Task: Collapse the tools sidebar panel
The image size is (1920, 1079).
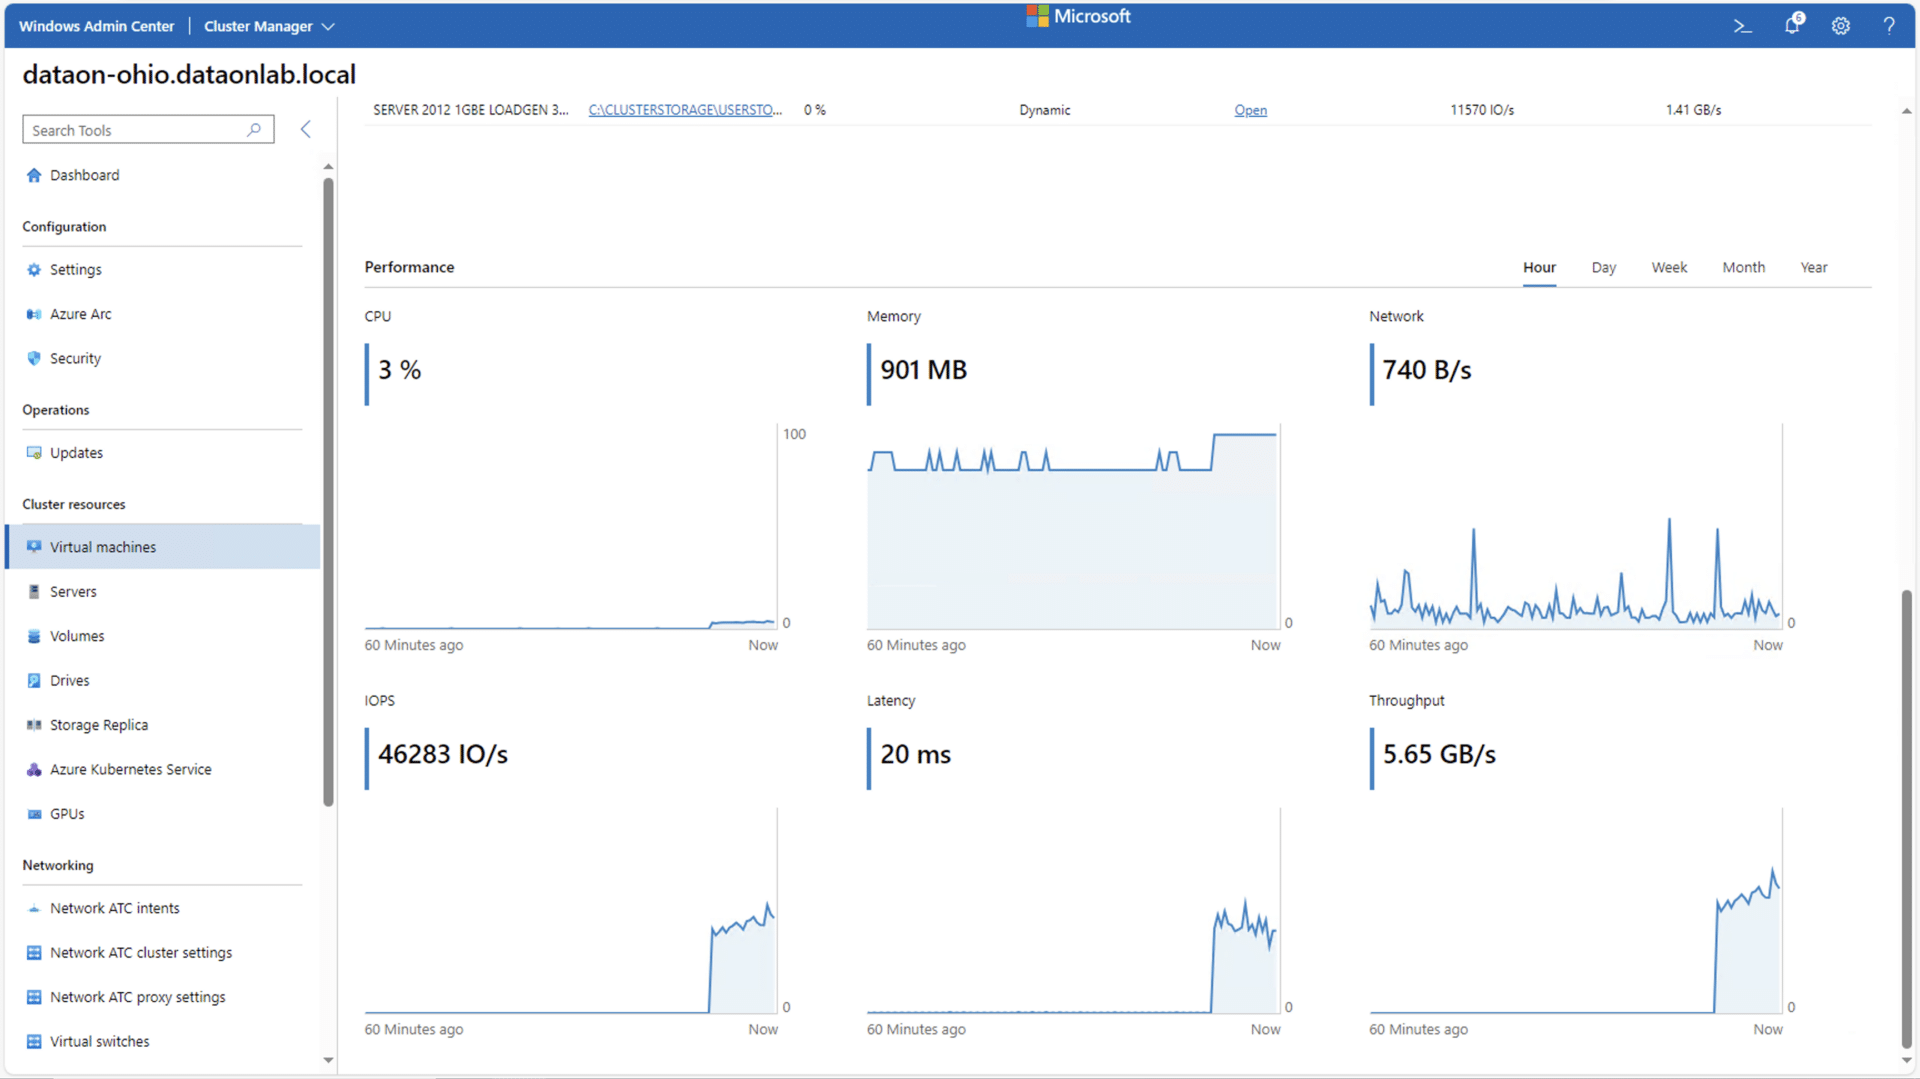Action: (306, 129)
